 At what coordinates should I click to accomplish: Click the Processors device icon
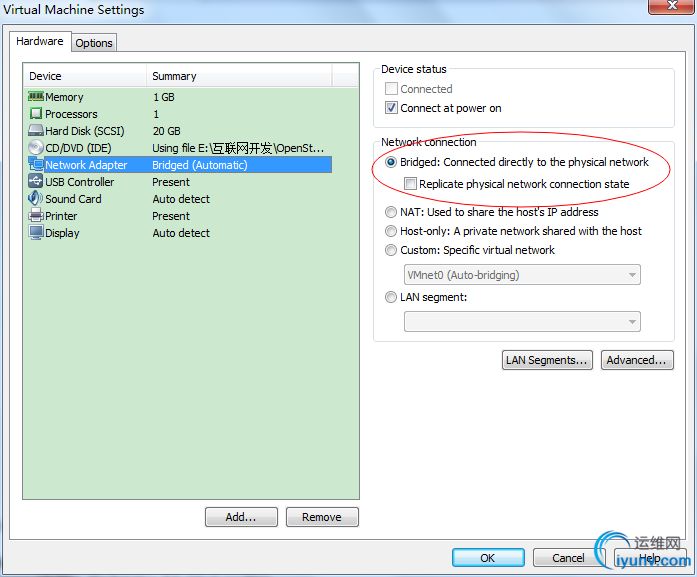point(36,113)
